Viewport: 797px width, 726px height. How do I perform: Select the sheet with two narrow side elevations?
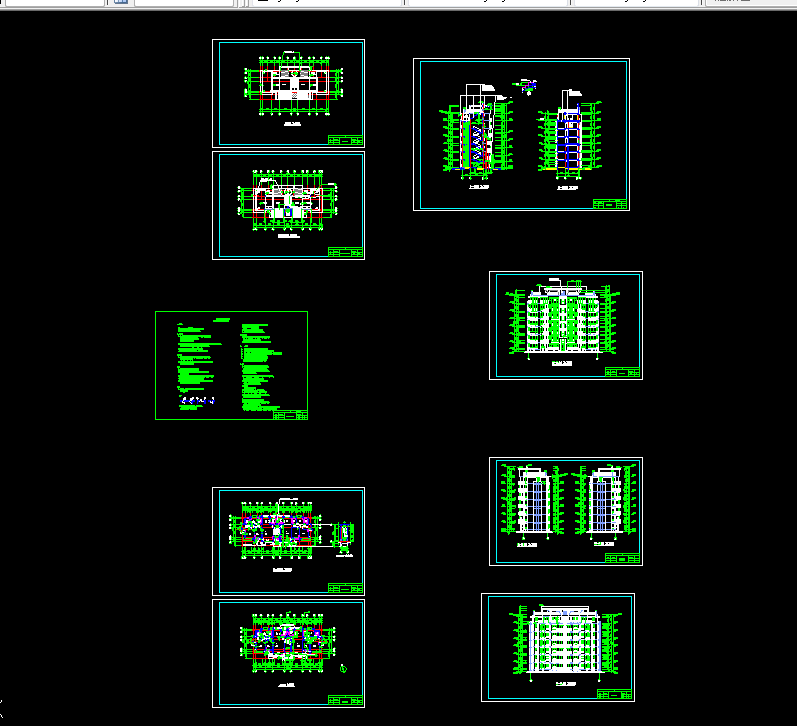click(566, 511)
